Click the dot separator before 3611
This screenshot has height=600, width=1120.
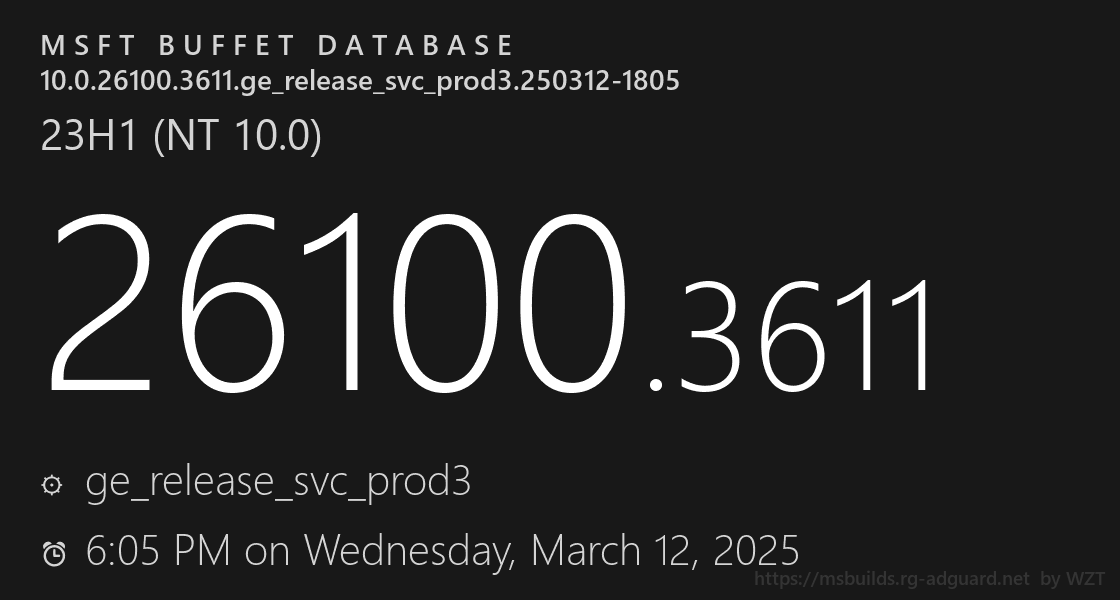point(655,384)
